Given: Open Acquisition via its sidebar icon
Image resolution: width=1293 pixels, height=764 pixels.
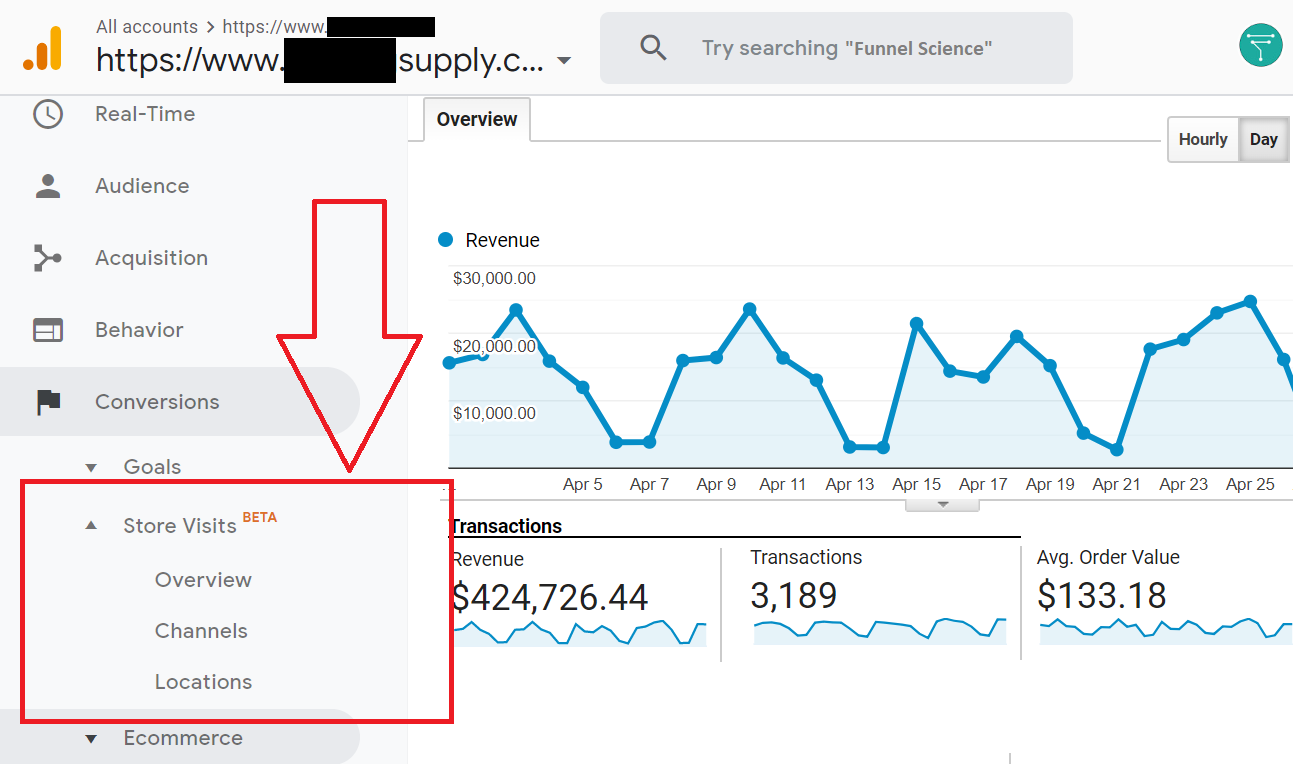Looking at the screenshot, I should 47,257.
